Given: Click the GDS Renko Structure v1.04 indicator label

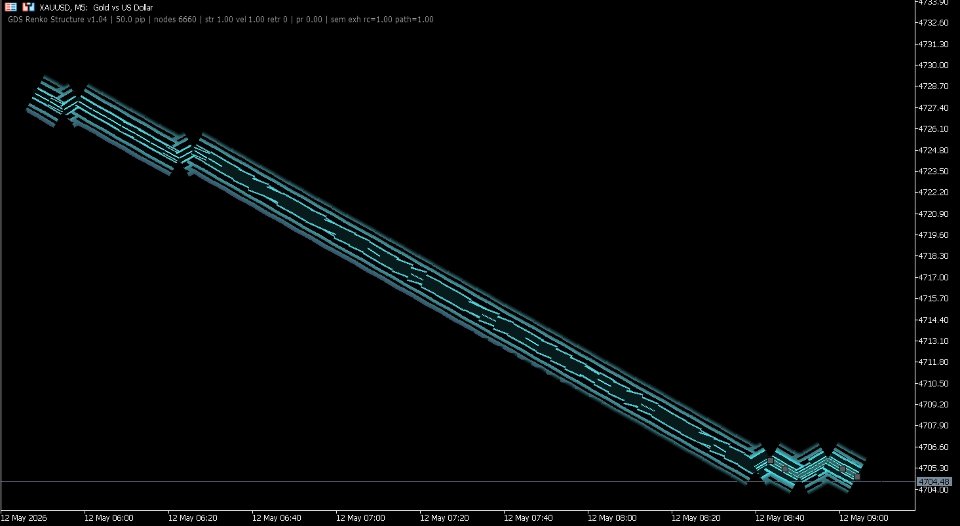Looking at the screenshot, I should click(57, 20).
